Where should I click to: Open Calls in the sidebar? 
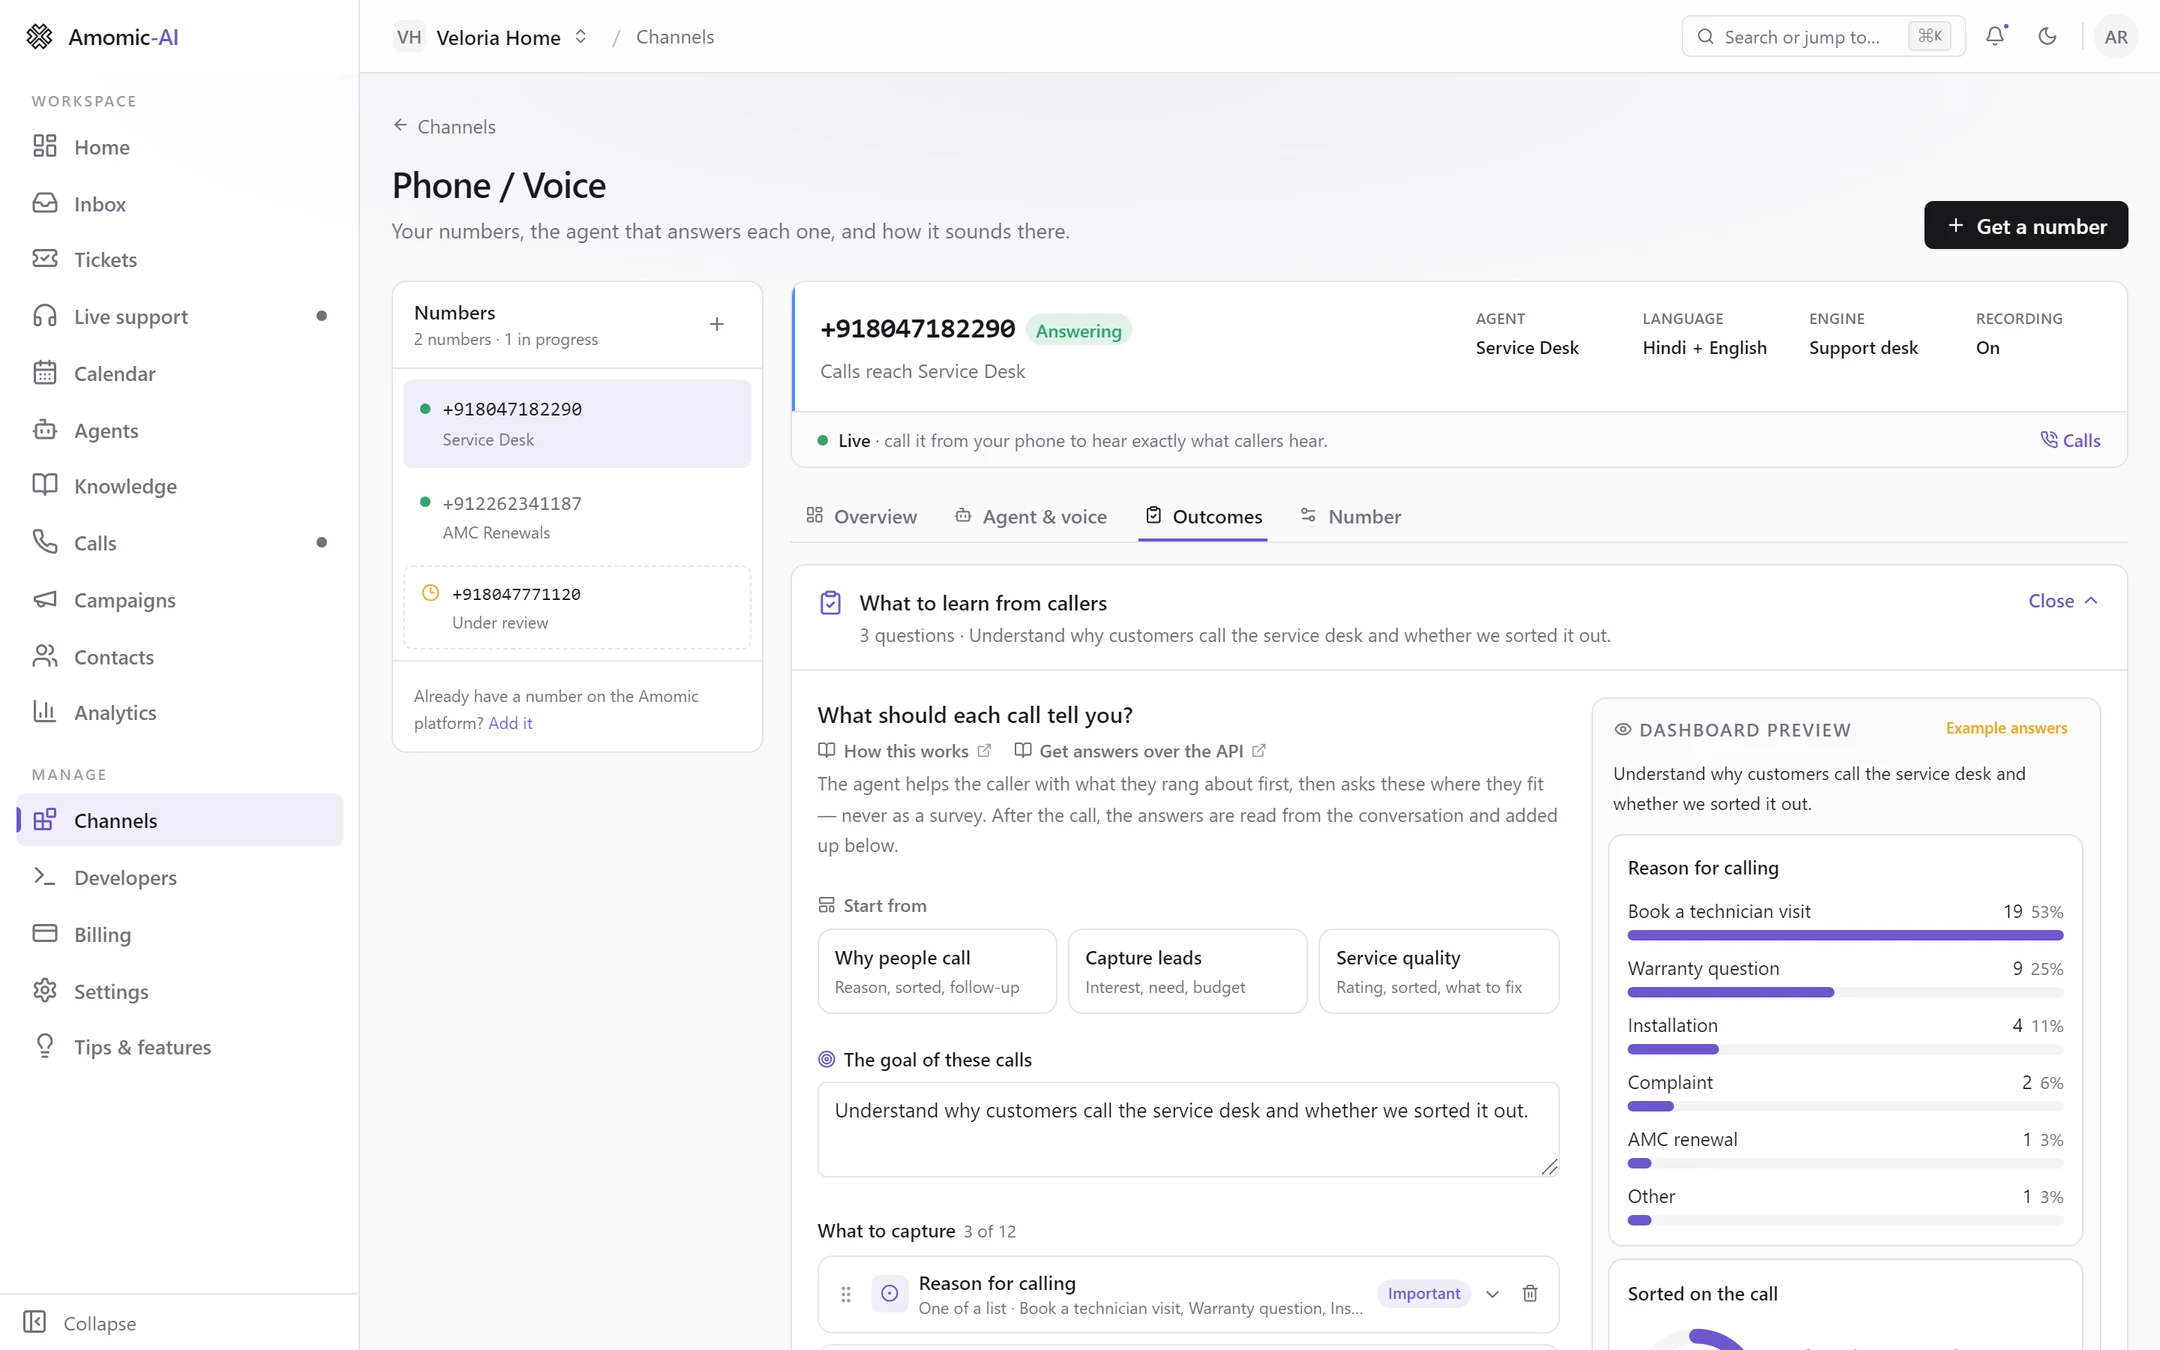180,543
